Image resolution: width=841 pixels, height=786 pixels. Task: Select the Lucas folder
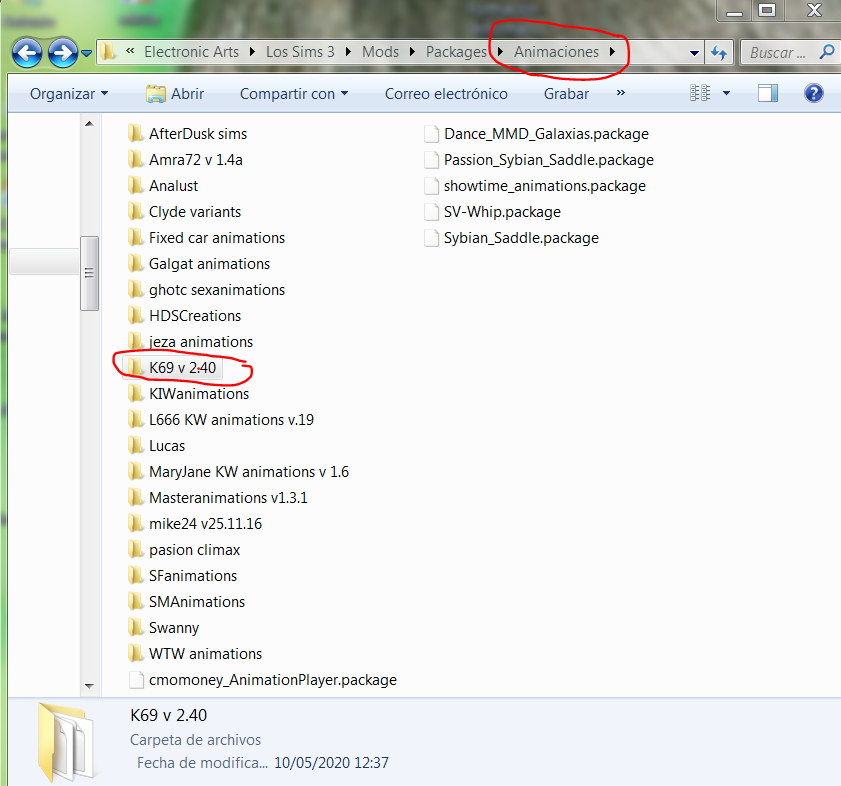pos(157,446)
